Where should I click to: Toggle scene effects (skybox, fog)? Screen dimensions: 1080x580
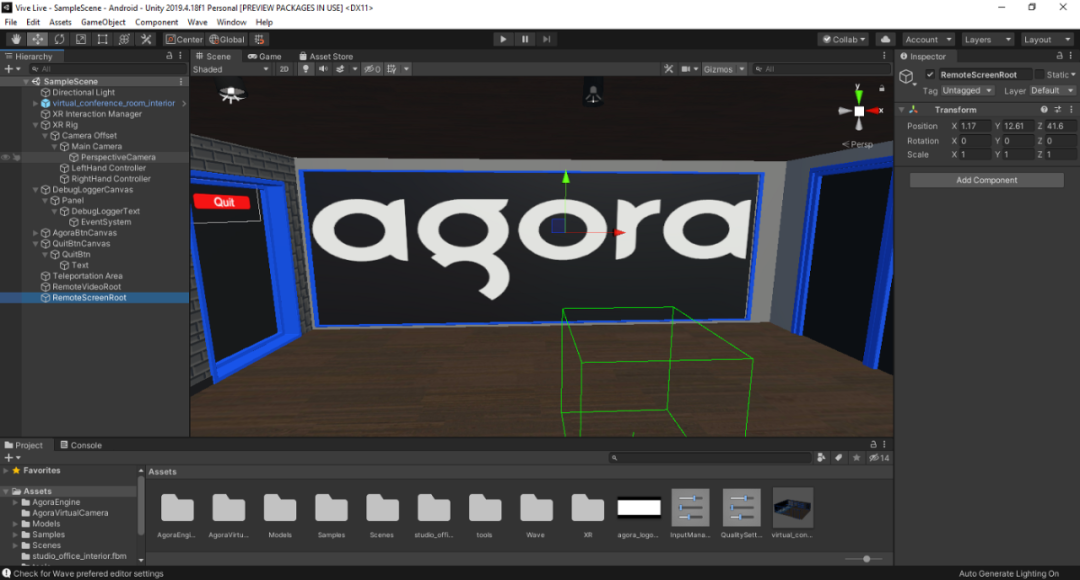click(x=340, y=69)
